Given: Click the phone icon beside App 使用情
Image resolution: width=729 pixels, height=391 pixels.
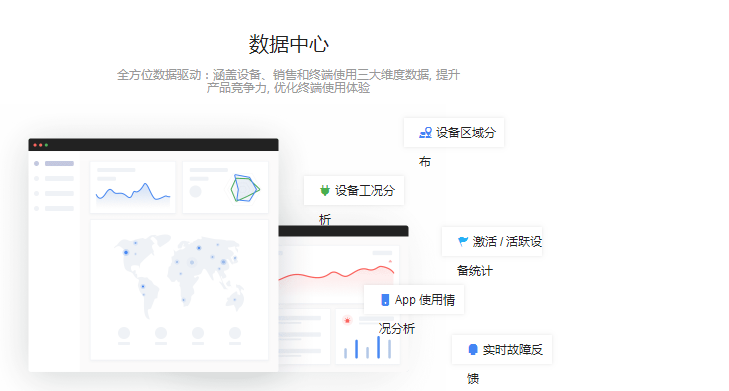Looking at the screenshot, I should pos(385,300).
